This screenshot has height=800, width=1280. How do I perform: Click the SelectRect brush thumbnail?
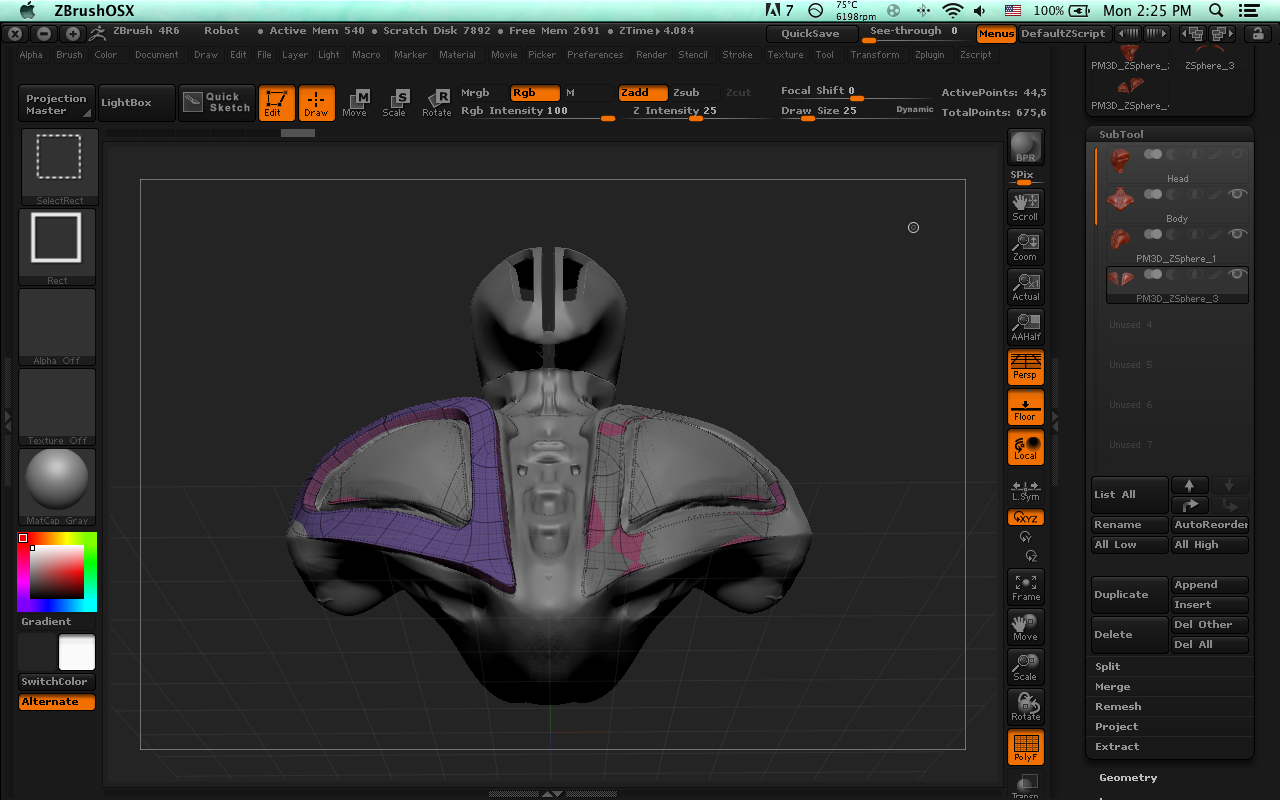click(x=59, y=167)
